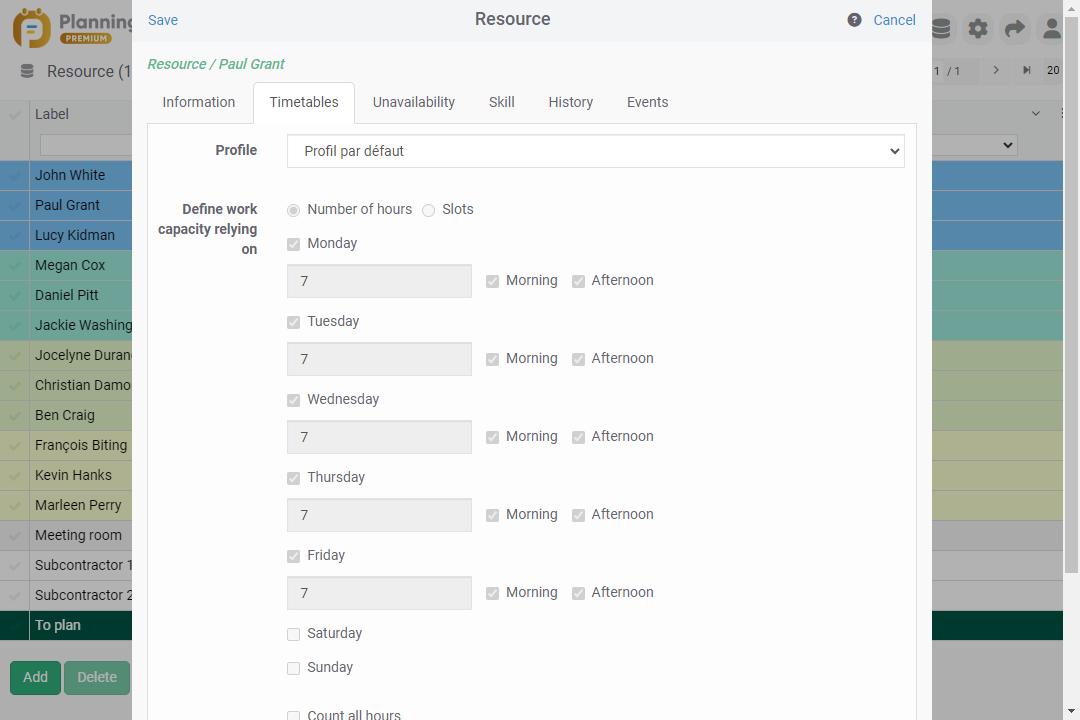Click the Thursday hours input field
The height and width of the screenshot is (720, 1080).
pyautogui.click(x=379, y=515)
